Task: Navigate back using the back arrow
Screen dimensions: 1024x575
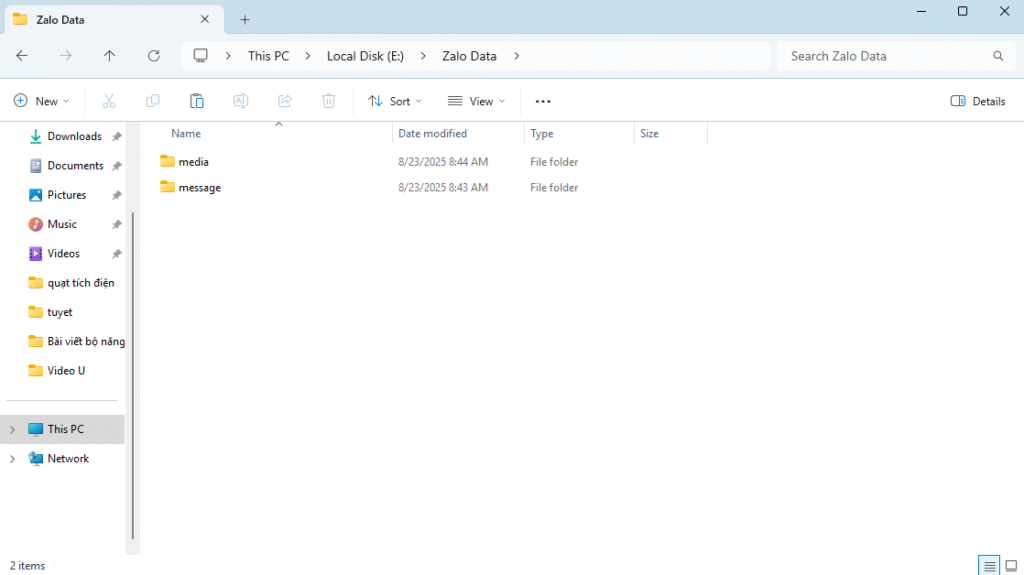Action: (x=22, y=56)
